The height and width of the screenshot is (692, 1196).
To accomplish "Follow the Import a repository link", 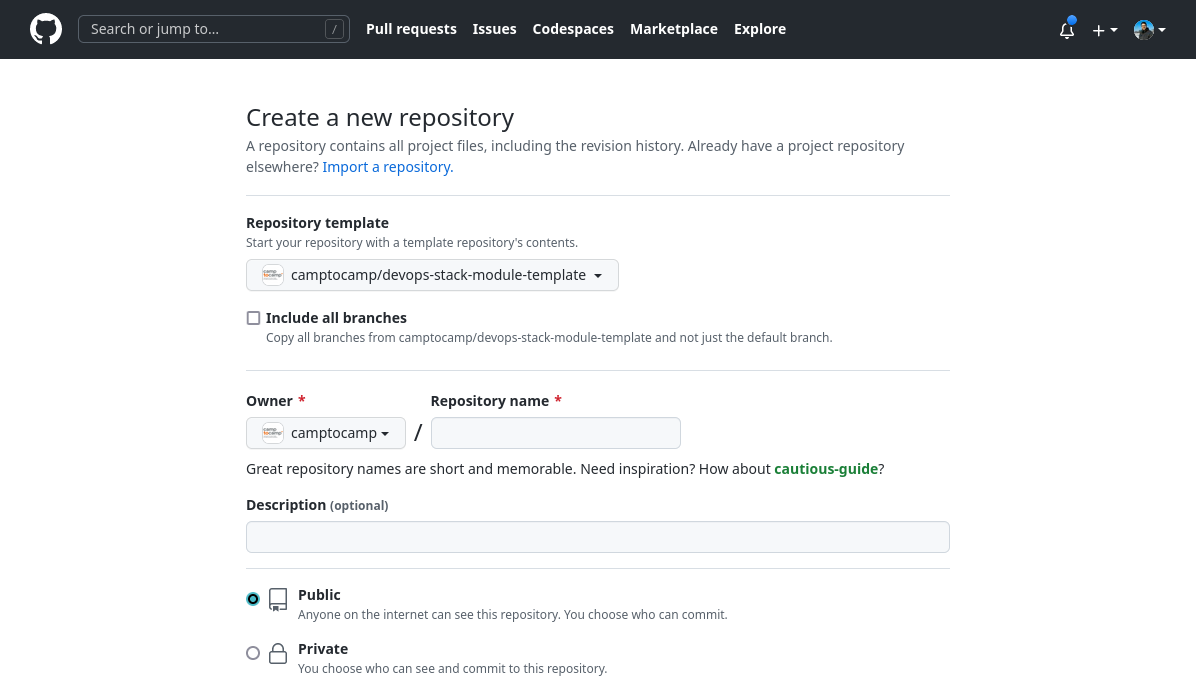I will point(387,167).
